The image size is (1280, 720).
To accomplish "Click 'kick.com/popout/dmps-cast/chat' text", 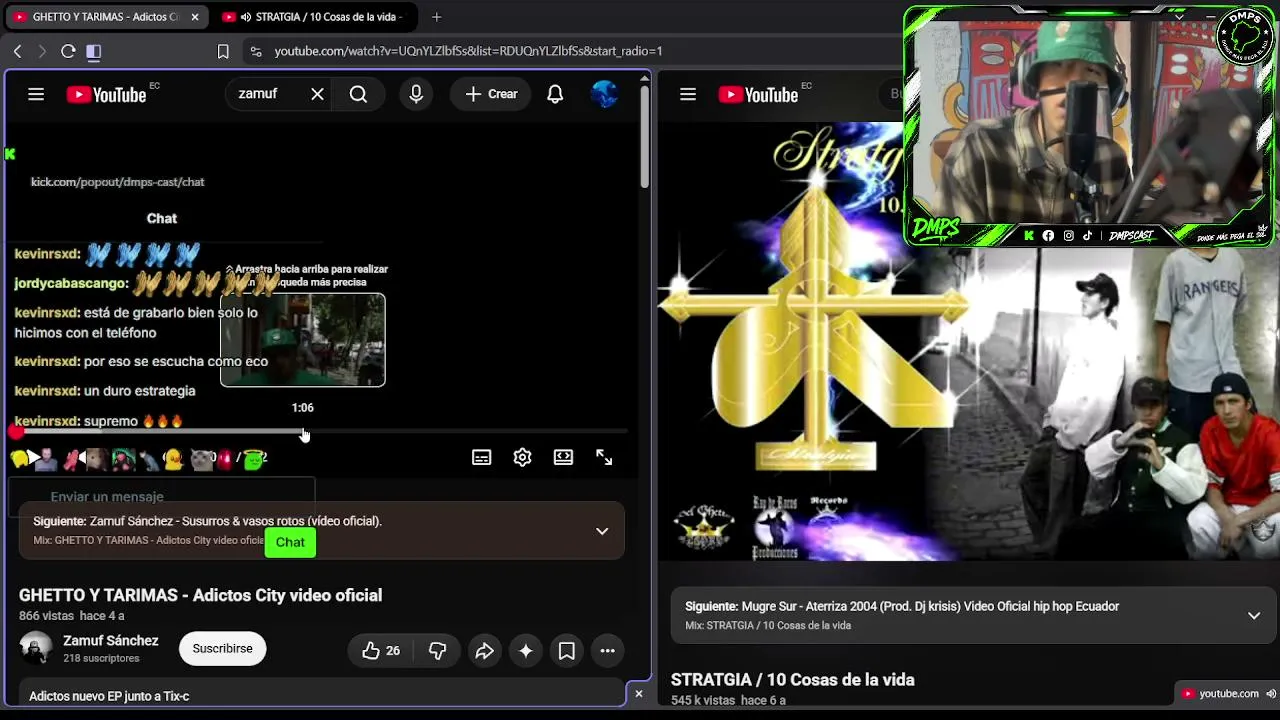I will click(x=117, y=182).
